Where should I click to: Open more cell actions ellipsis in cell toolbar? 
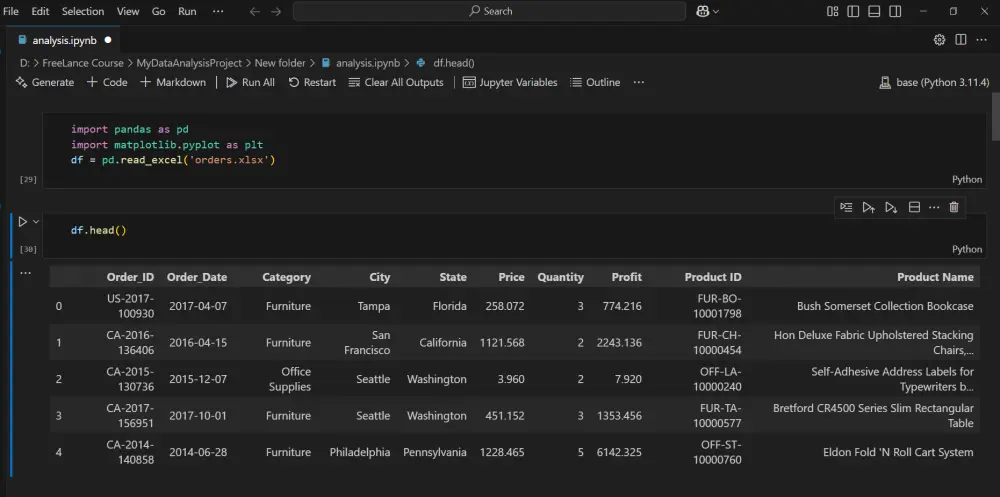(x=934, y=207)
